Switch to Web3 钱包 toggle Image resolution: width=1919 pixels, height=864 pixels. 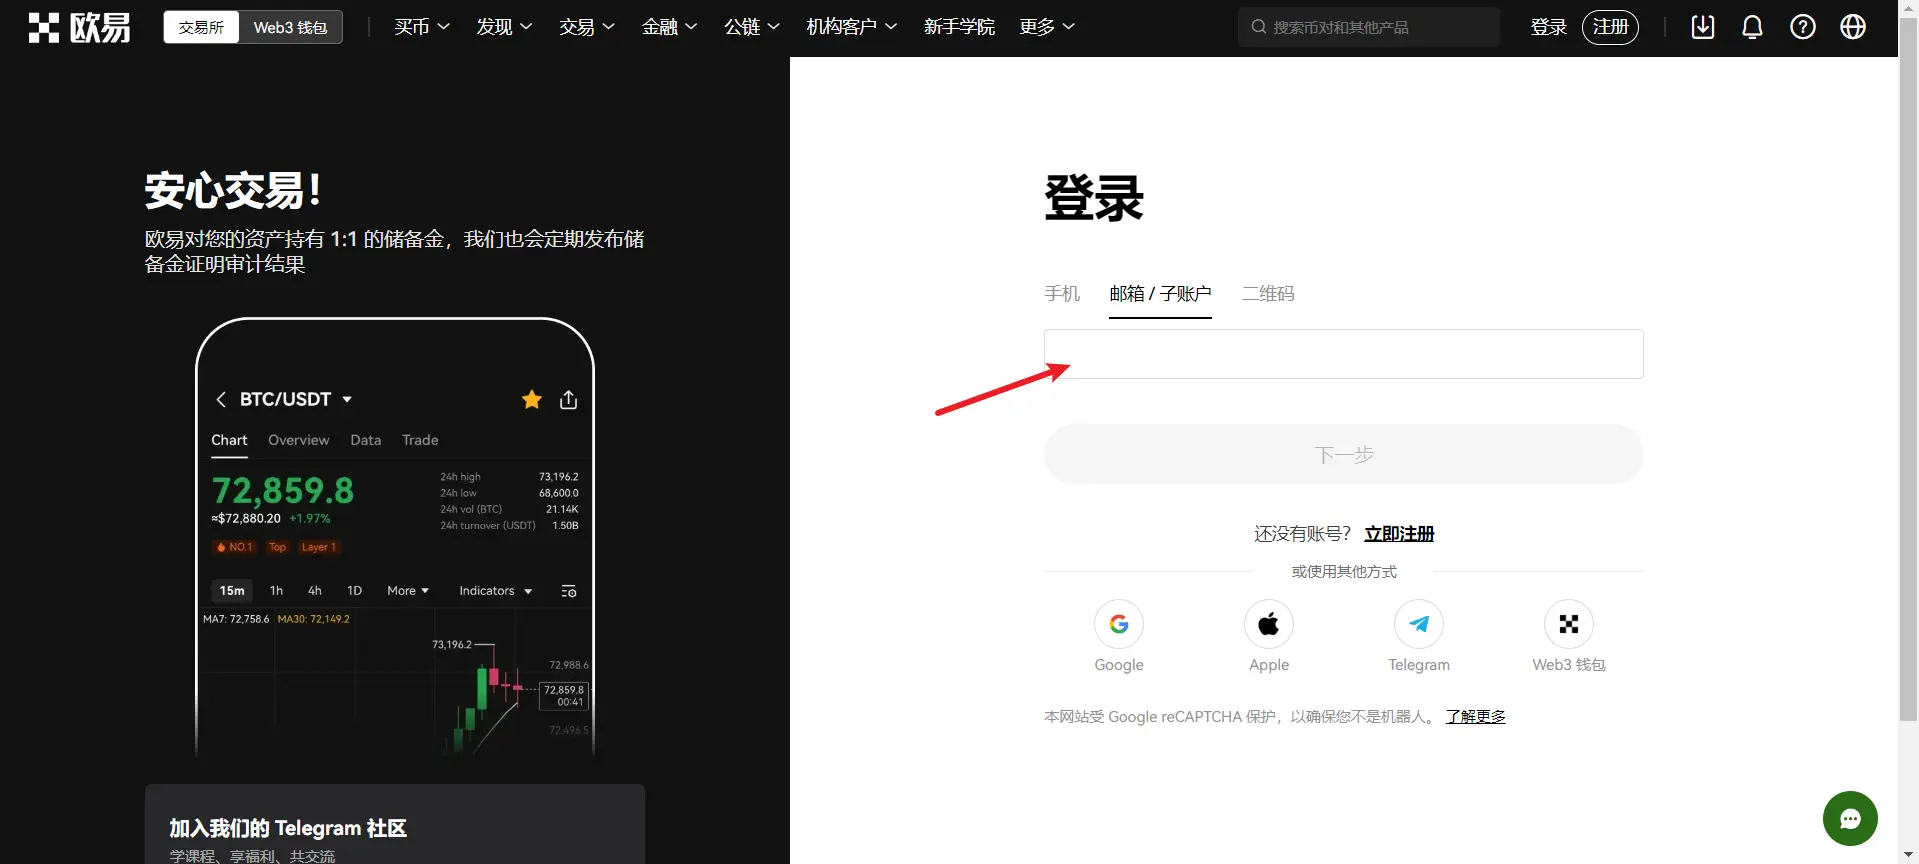coord(290,27)
